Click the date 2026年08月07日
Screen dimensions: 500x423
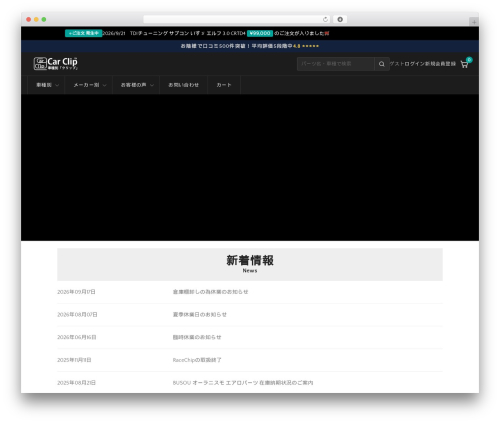[77, 315]
